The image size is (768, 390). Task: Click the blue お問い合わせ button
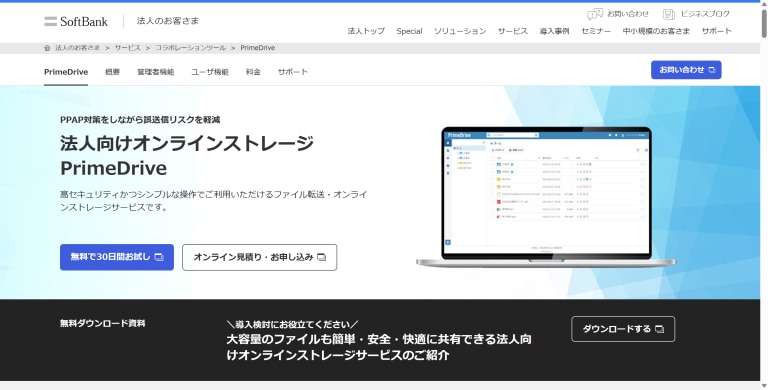click(x=686, y=70)
